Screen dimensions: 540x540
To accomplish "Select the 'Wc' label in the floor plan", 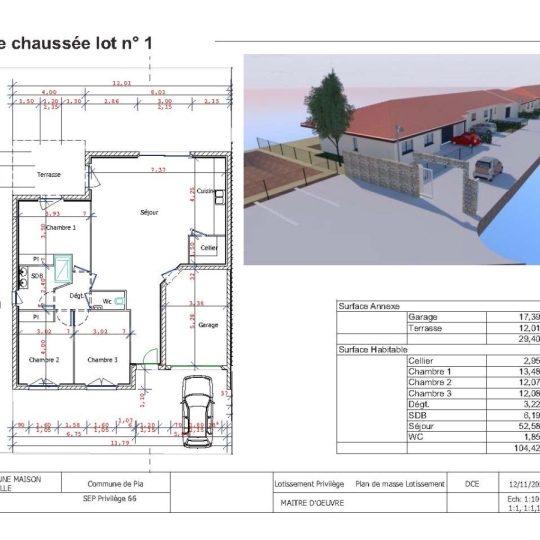I will pyautogui.click(x=107, y=301).
